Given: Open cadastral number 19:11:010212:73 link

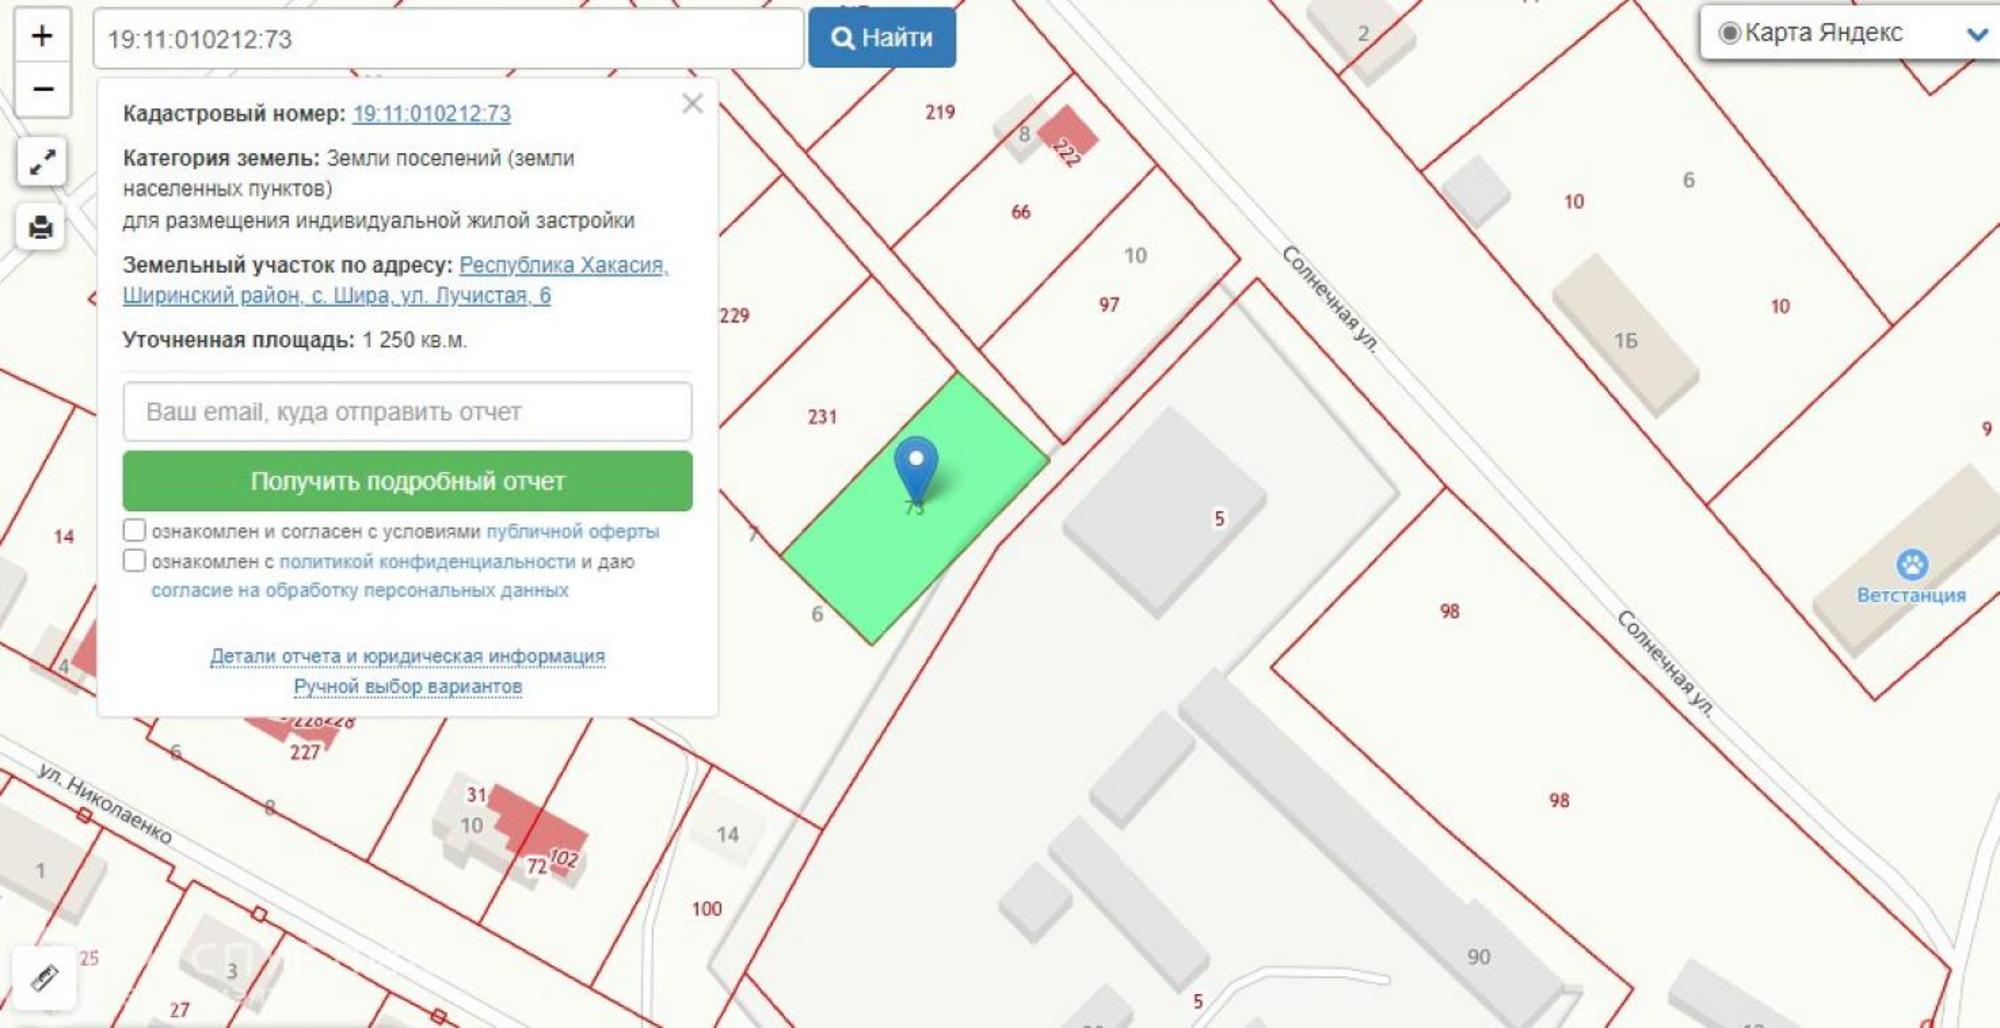Looking at the screenshot, I should pyautogui.click(x=431, y=114).
